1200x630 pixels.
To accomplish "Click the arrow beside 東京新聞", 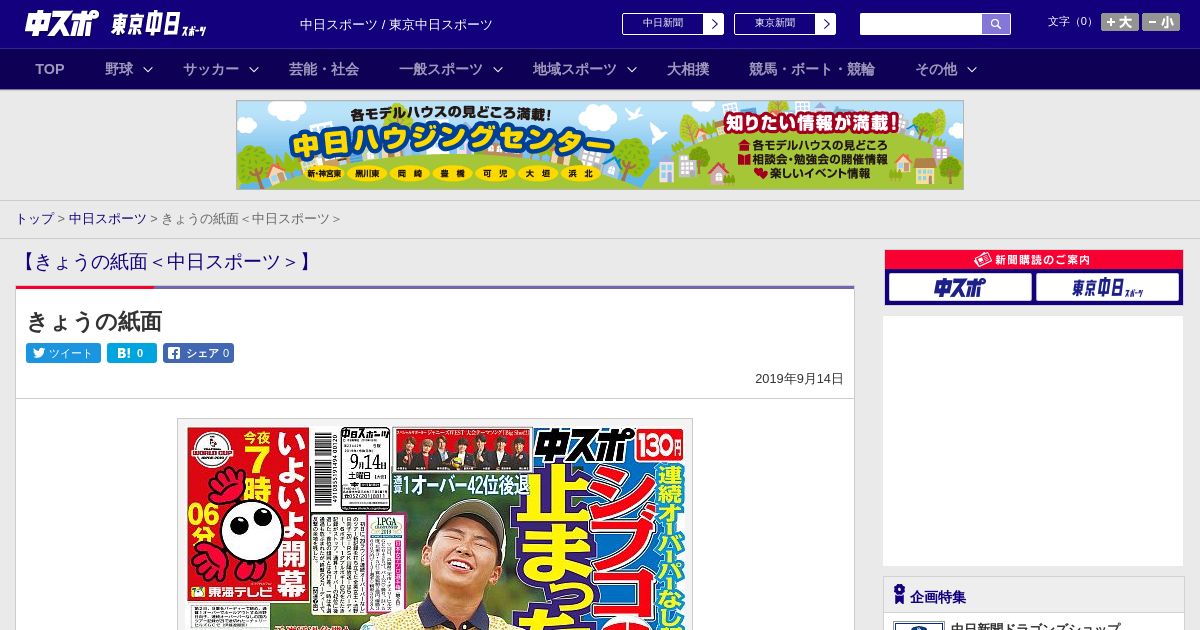I will click(826, 24).
